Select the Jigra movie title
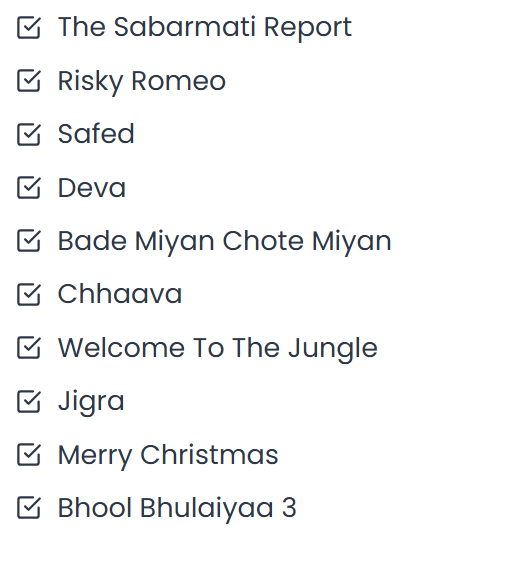Viewport: 507px width, 565px height. 91,402
